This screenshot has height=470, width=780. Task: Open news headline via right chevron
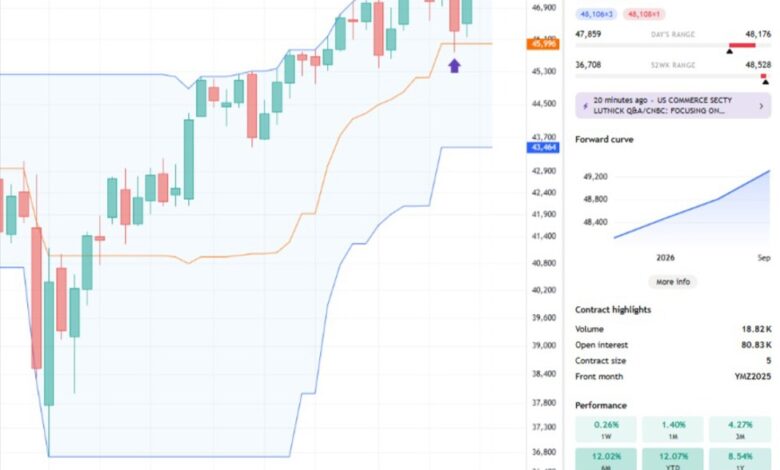coord(761,105)
